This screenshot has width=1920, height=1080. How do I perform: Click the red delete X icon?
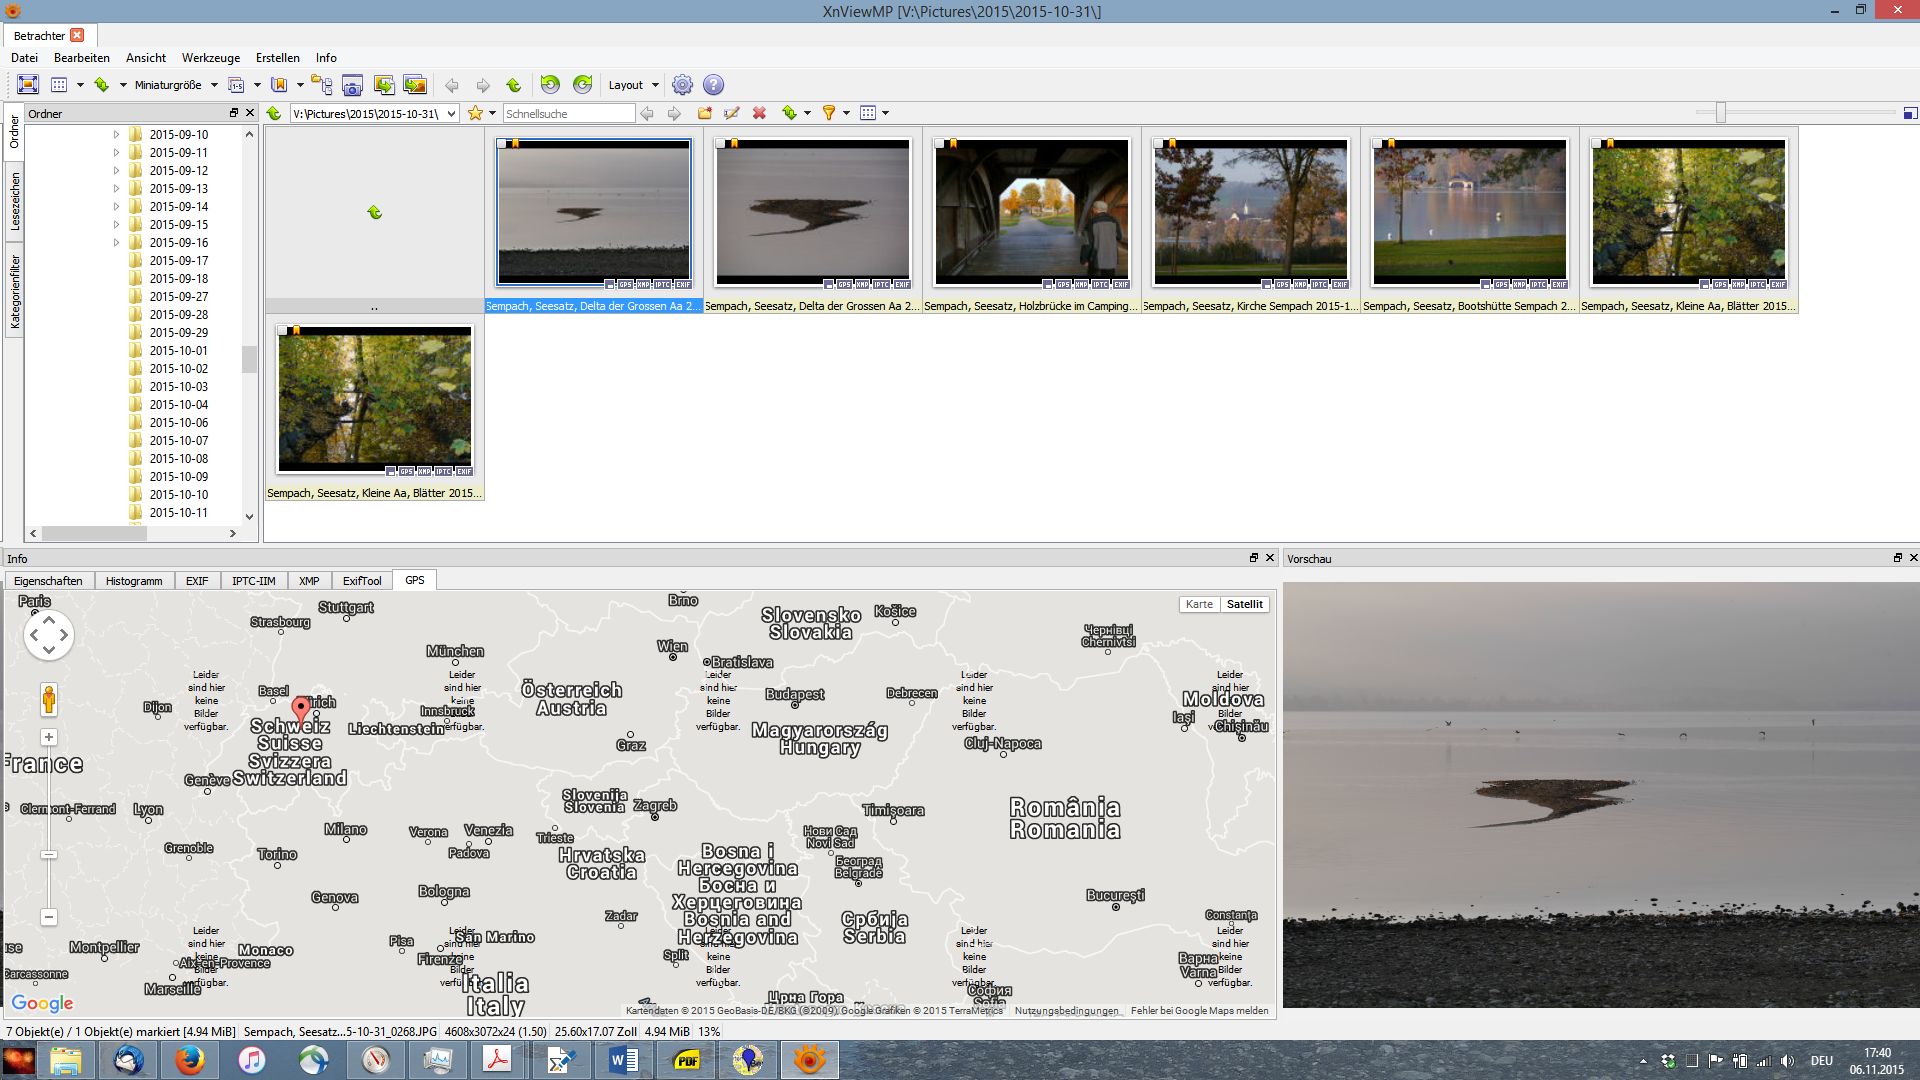coord(759,114)
